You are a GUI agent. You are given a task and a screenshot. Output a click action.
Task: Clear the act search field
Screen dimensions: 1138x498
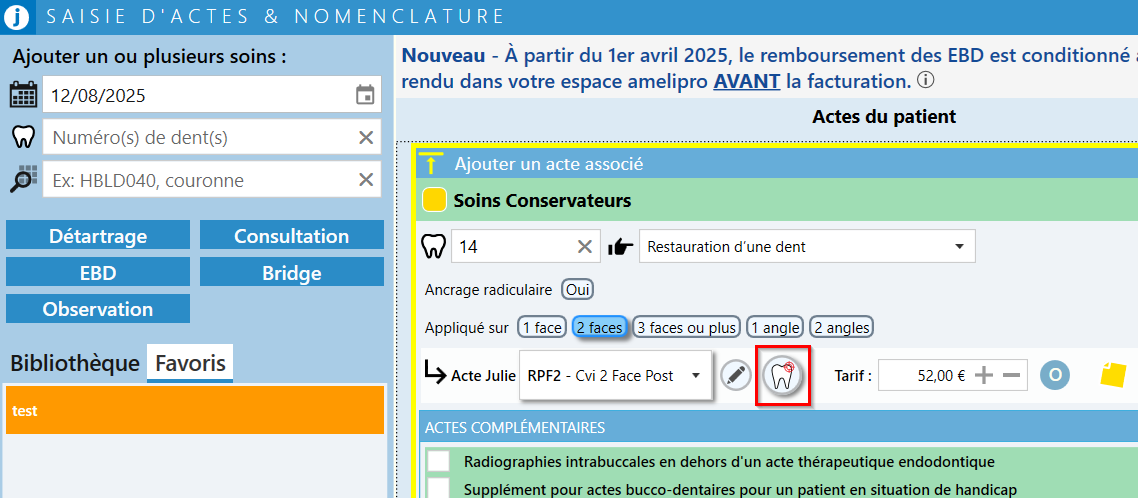tap(366, 180)
